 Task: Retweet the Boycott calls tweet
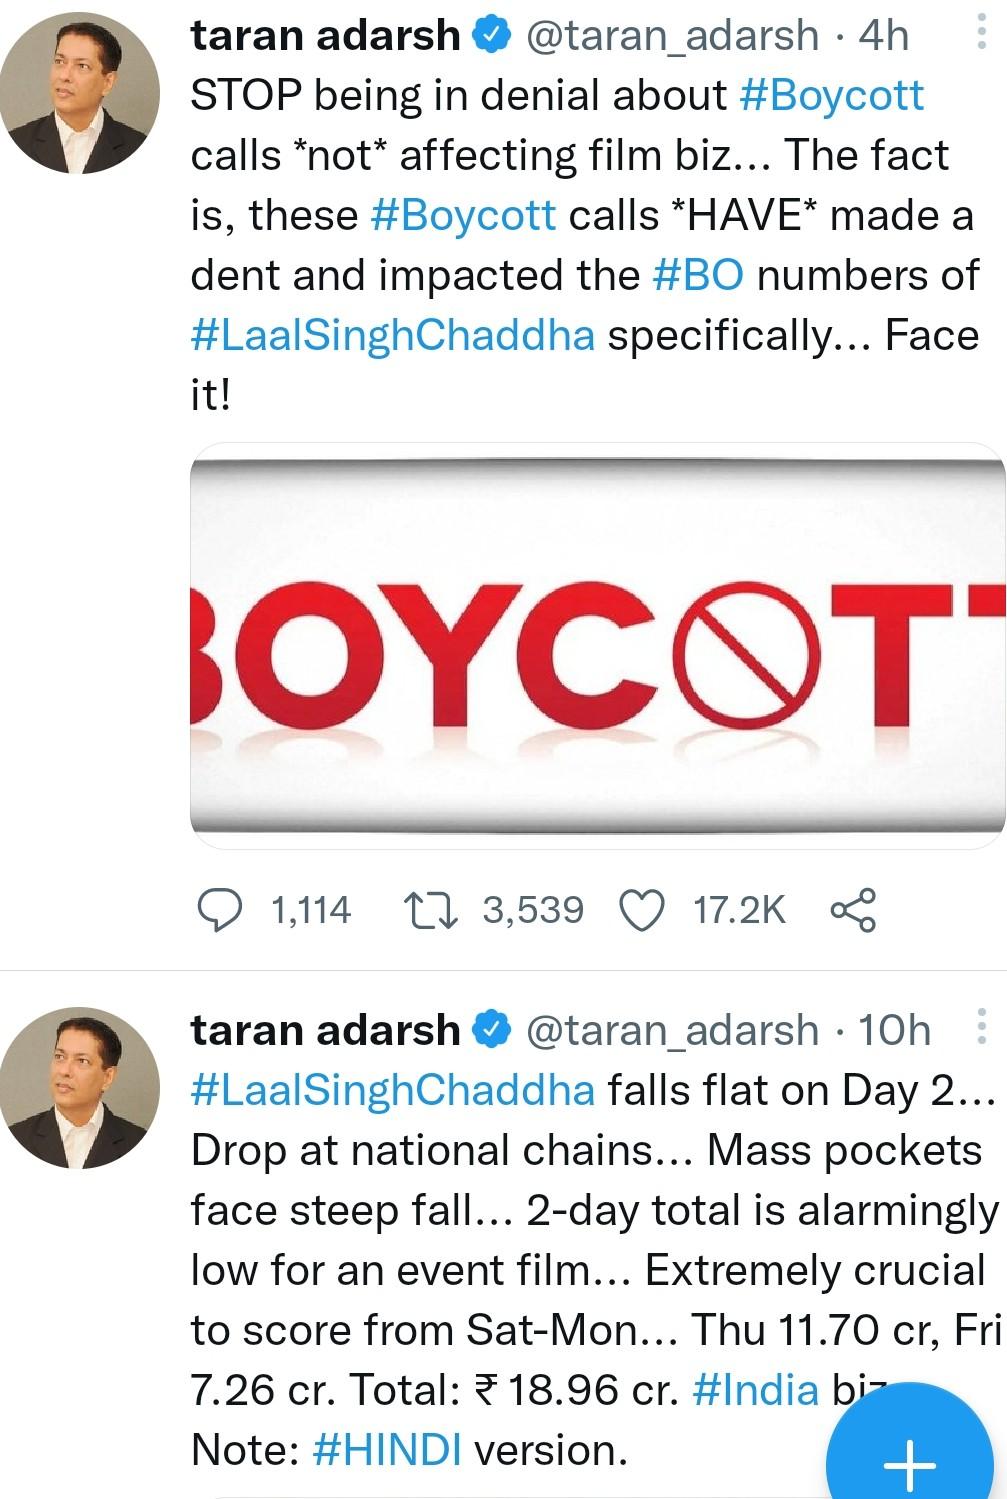coord(430,910)
